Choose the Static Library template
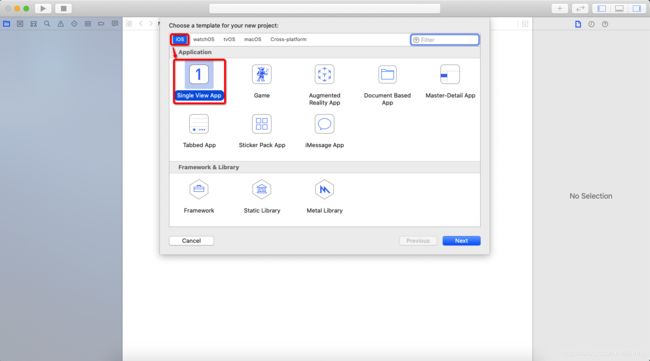This screenshot has height=361, width=650. click(x=262, y=196)
